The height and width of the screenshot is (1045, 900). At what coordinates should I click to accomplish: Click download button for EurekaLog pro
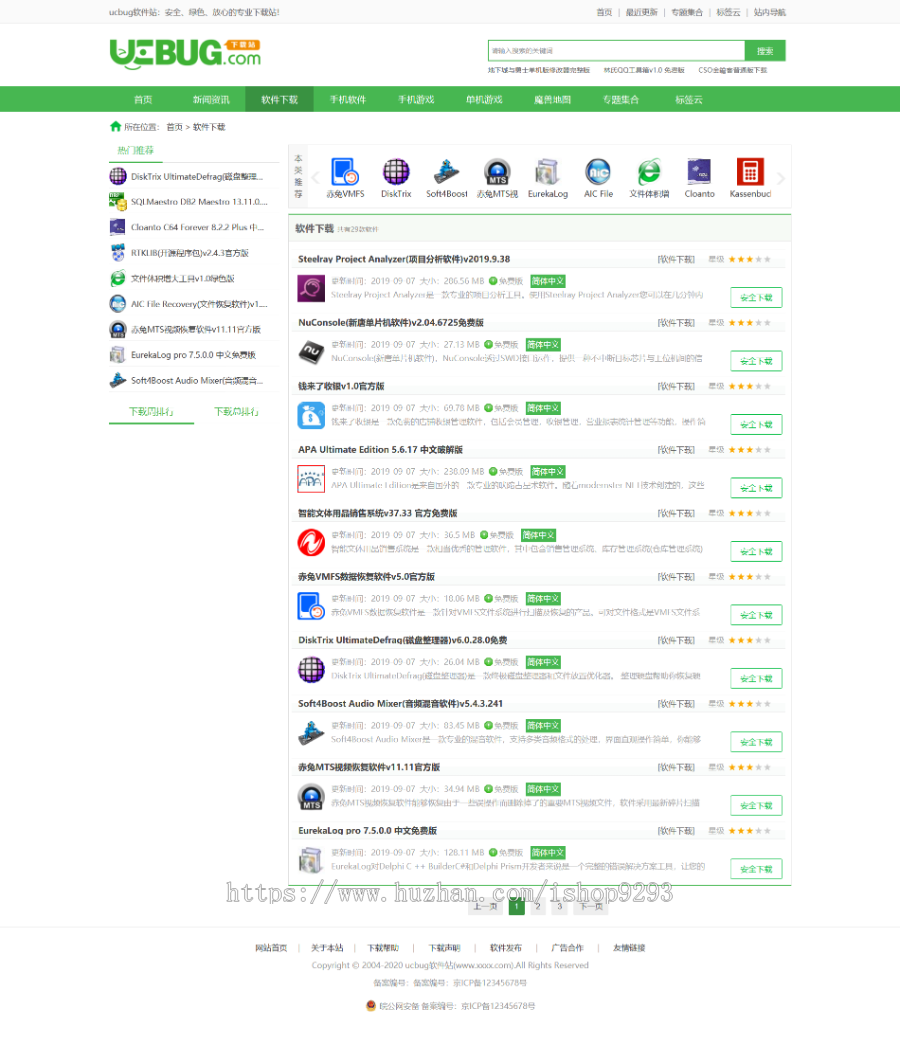coord(756,869)
